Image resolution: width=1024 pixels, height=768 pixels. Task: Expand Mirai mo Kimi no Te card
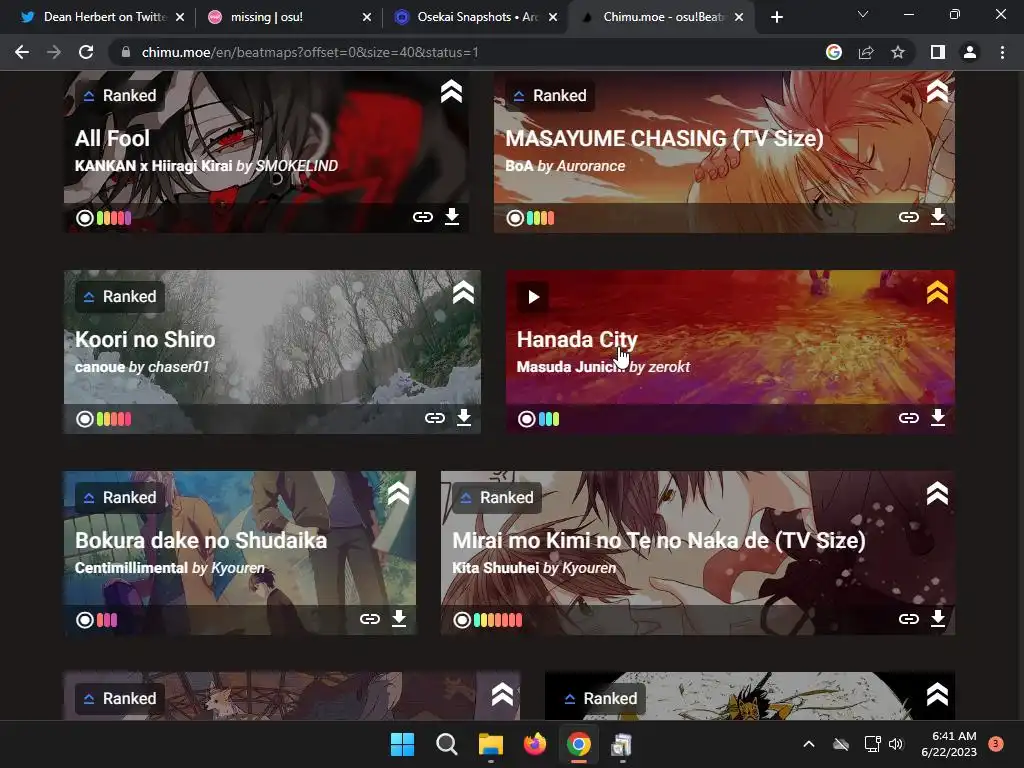pyautogui.click(x=937, y=494)
